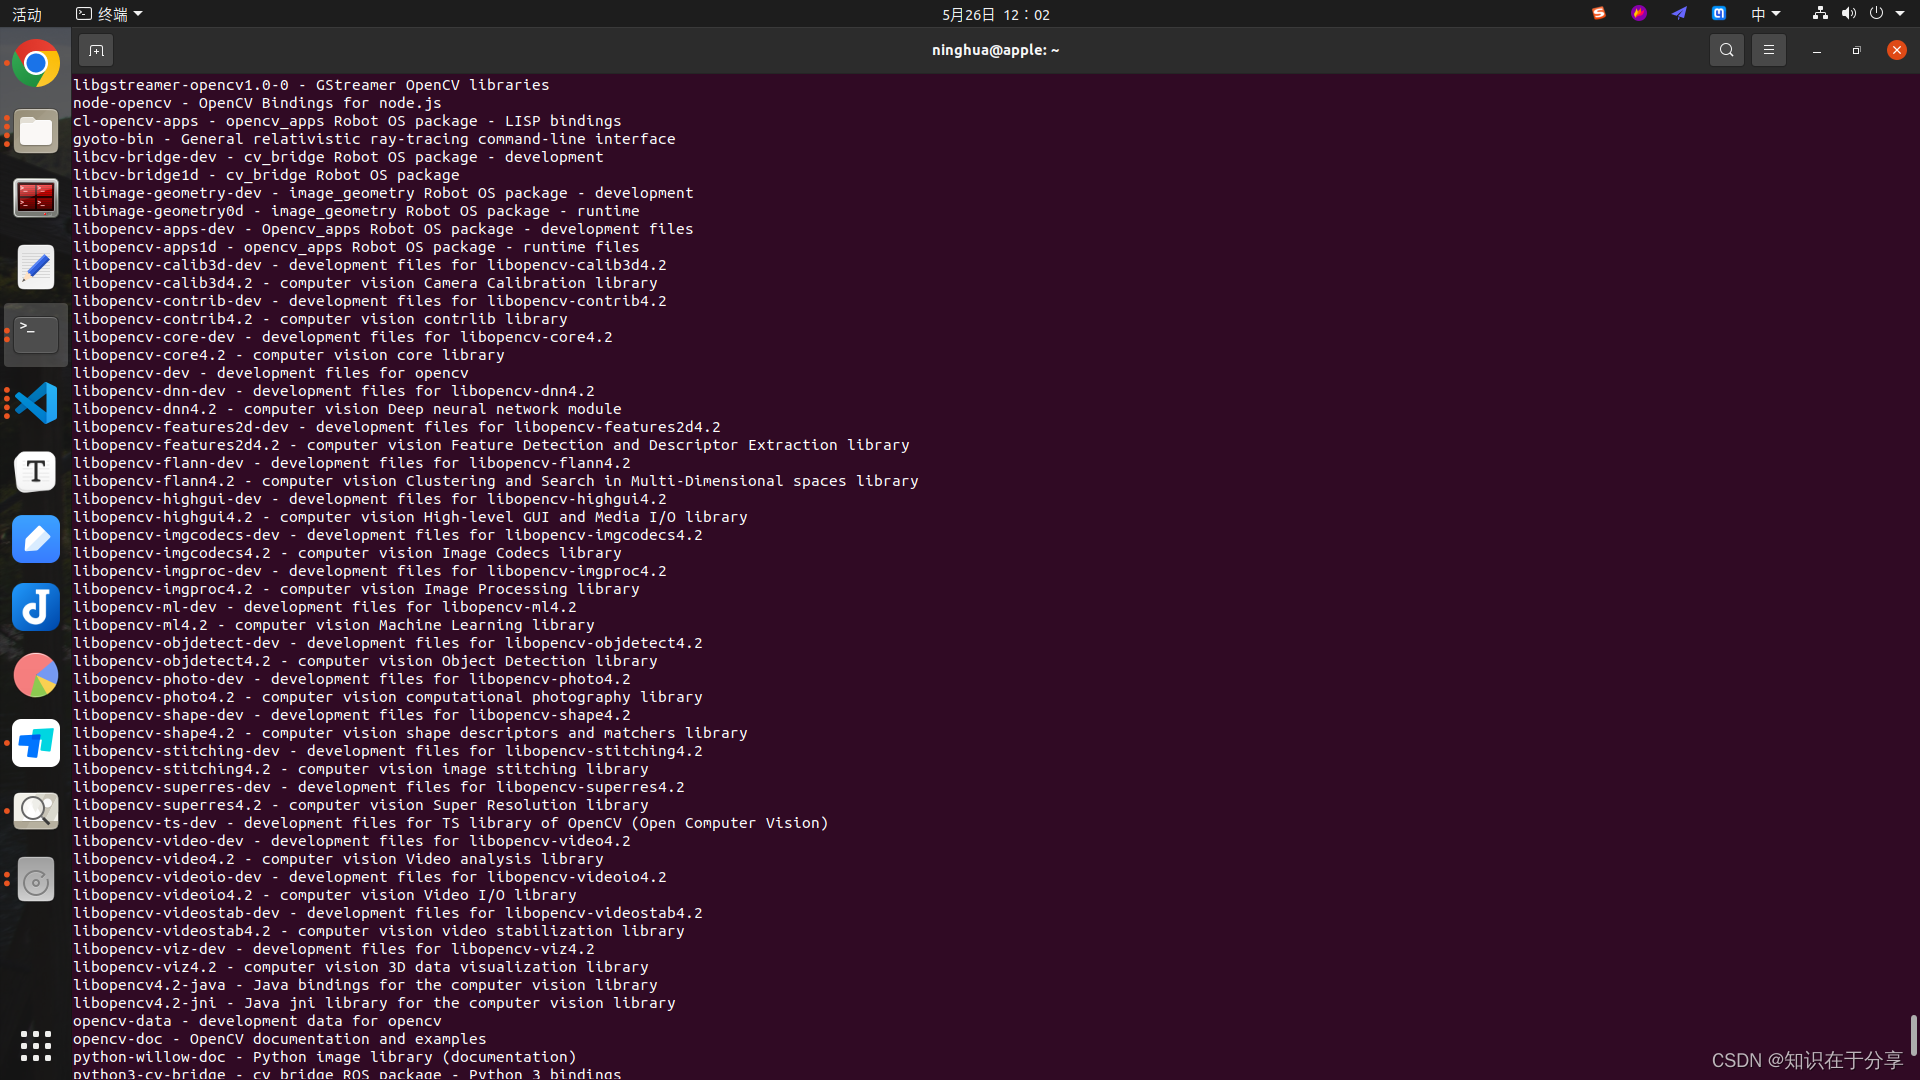
Task: Click the 'gyoto-bin' package line
Action: click(374, 139)
